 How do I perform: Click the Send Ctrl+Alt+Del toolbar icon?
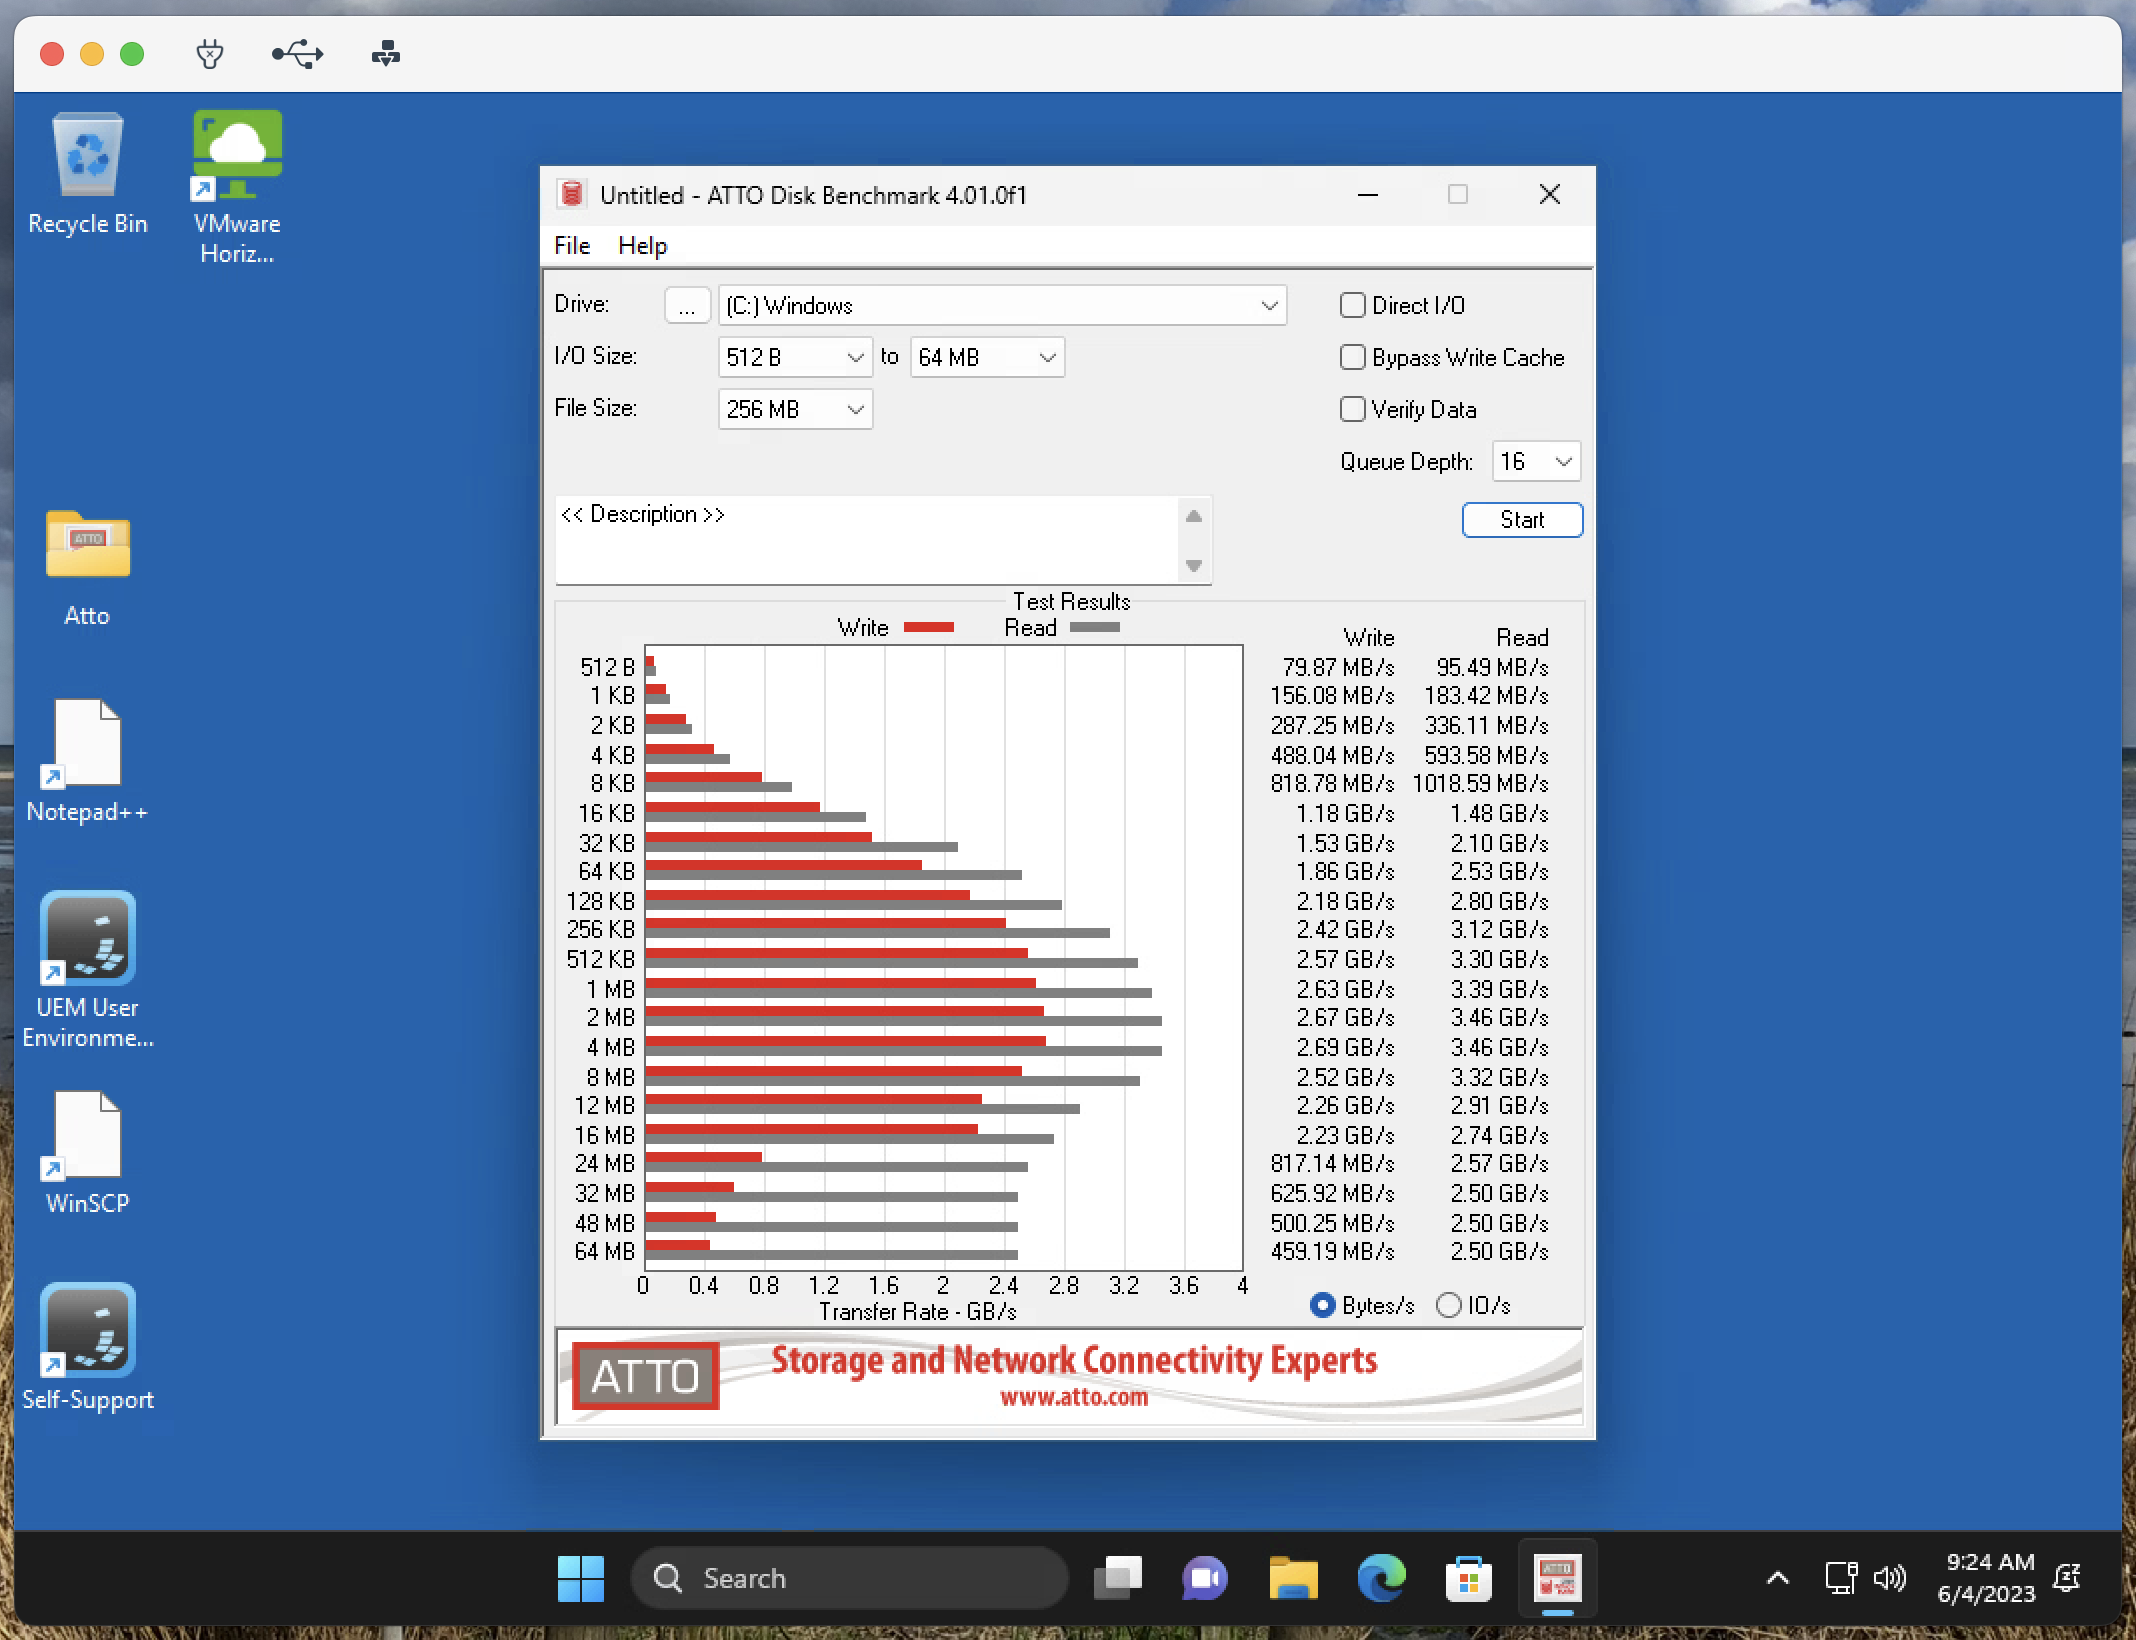click(384, 54)
